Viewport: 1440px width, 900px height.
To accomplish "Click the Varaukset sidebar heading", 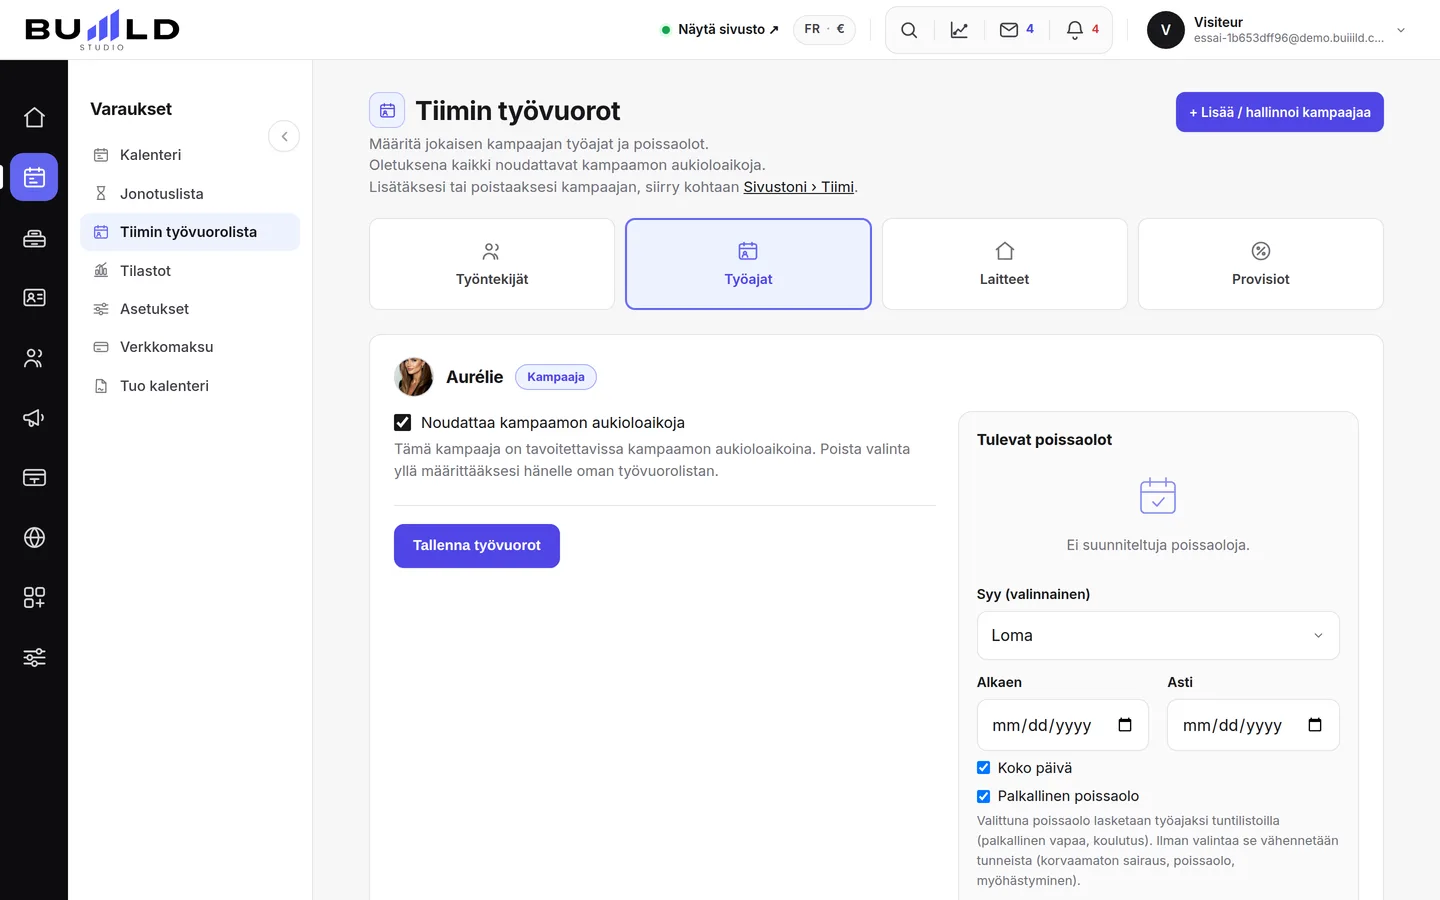I will click(131, 109).
